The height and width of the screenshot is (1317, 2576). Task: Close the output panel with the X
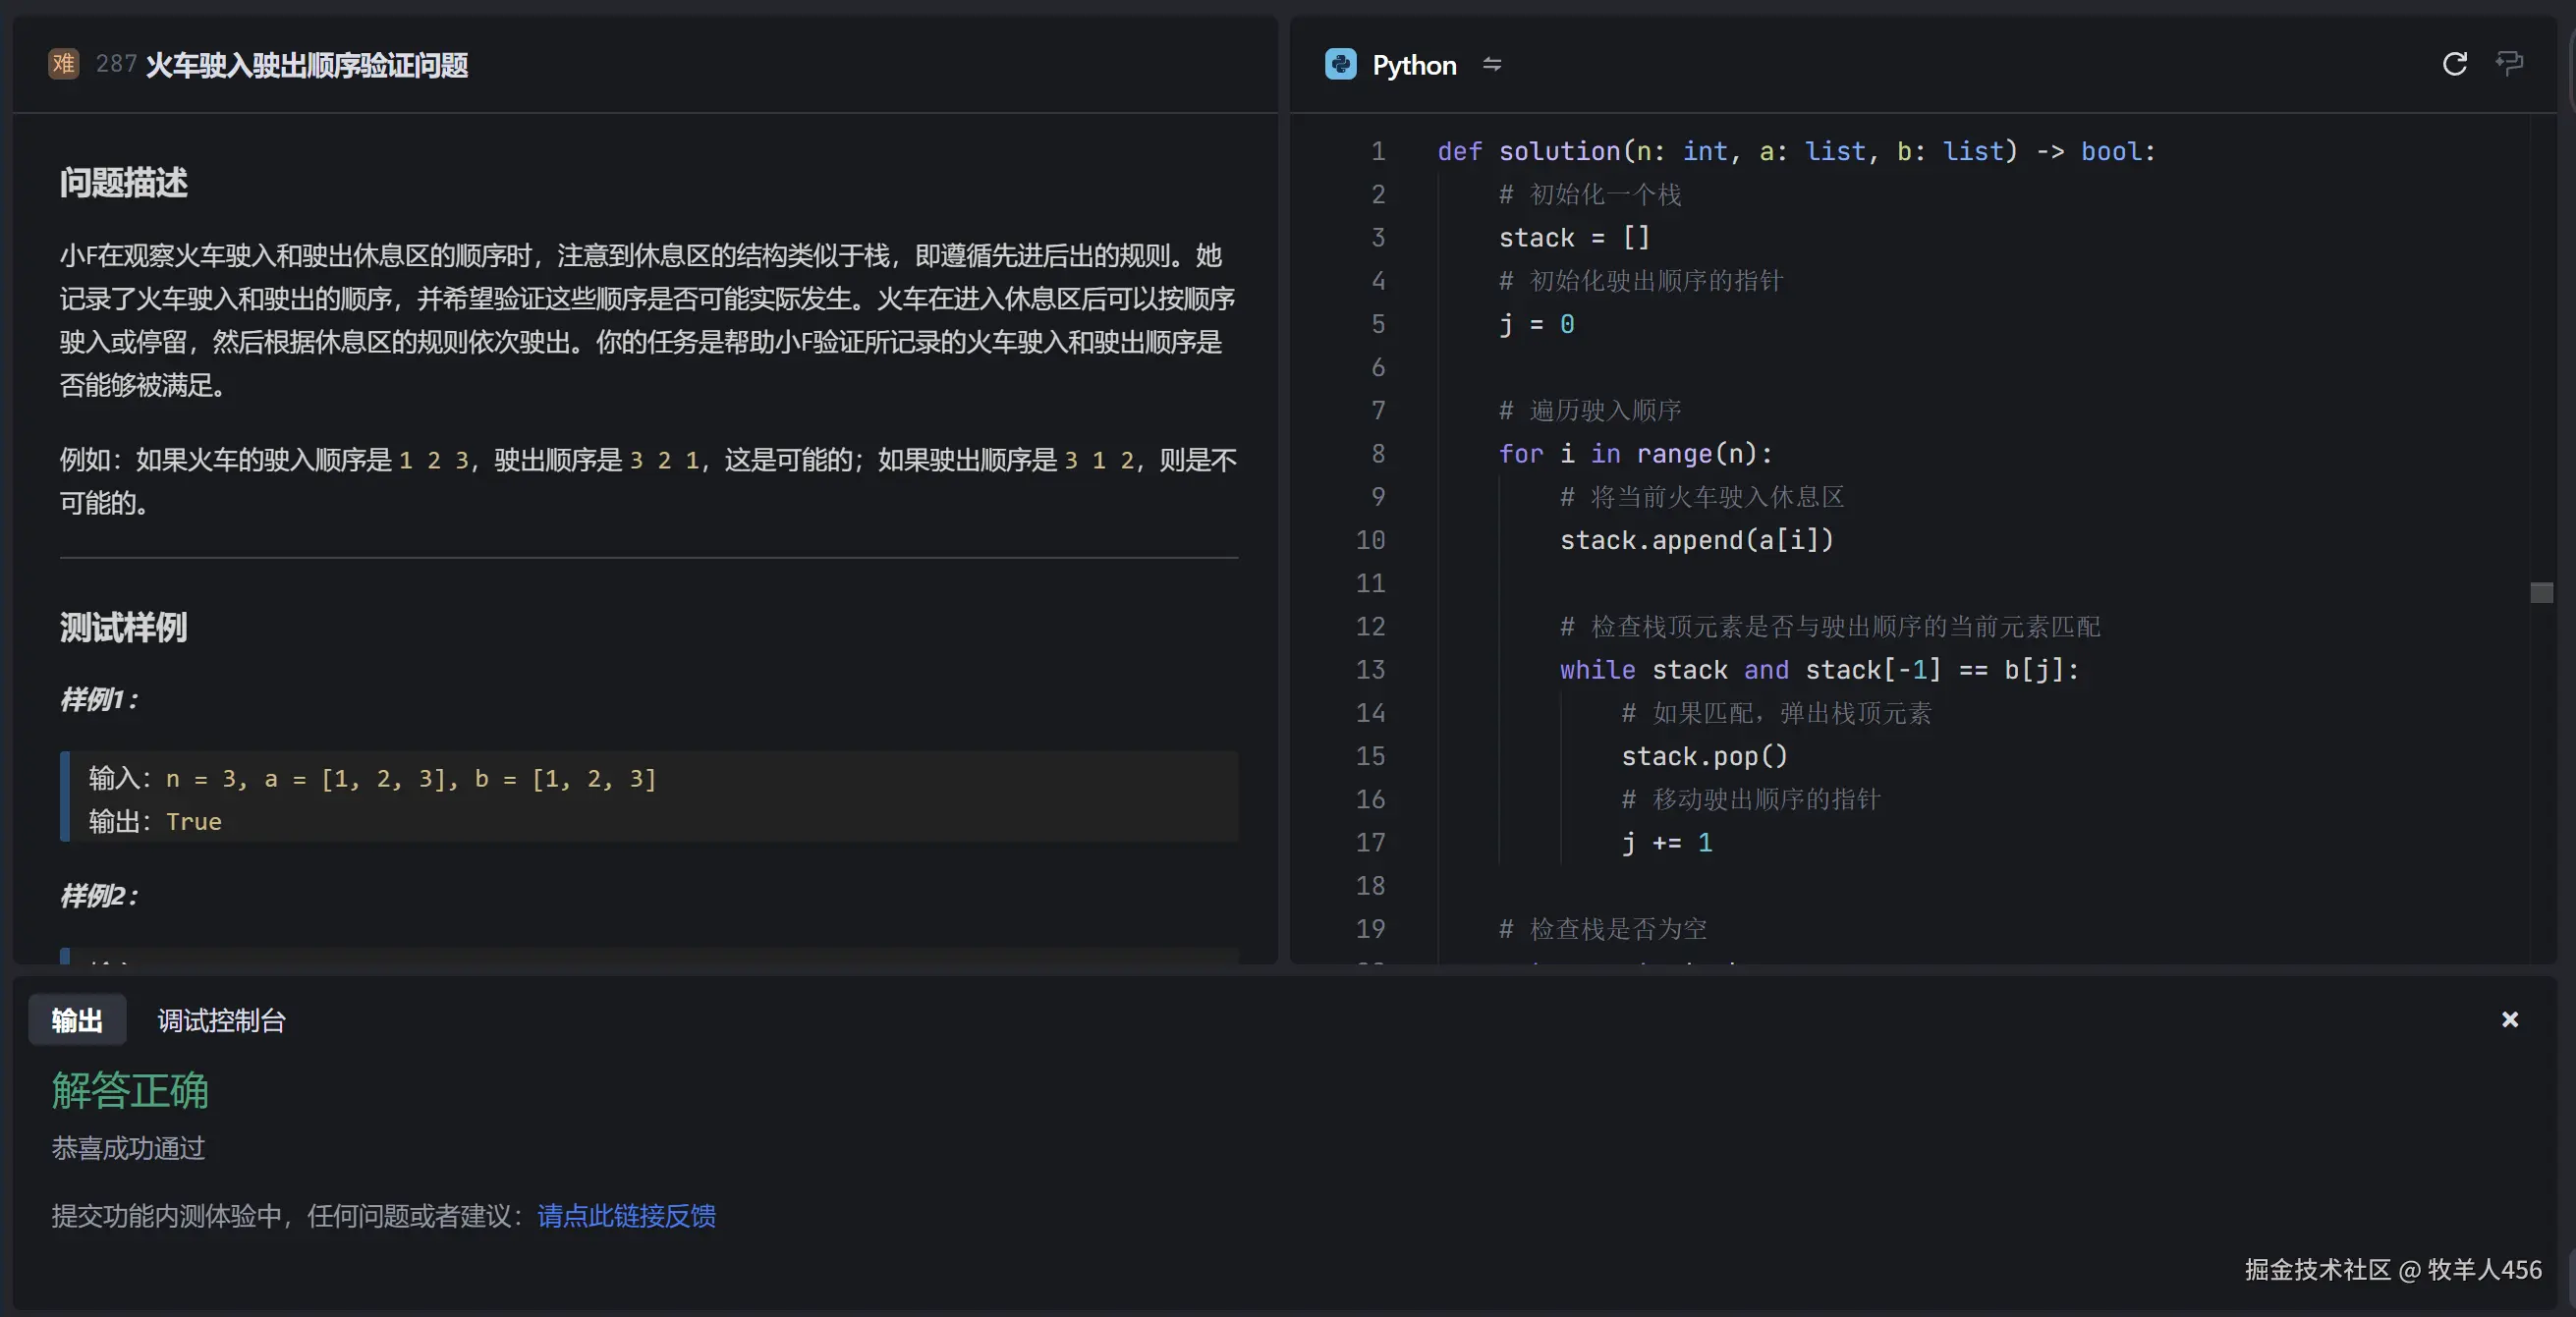2509,1019
